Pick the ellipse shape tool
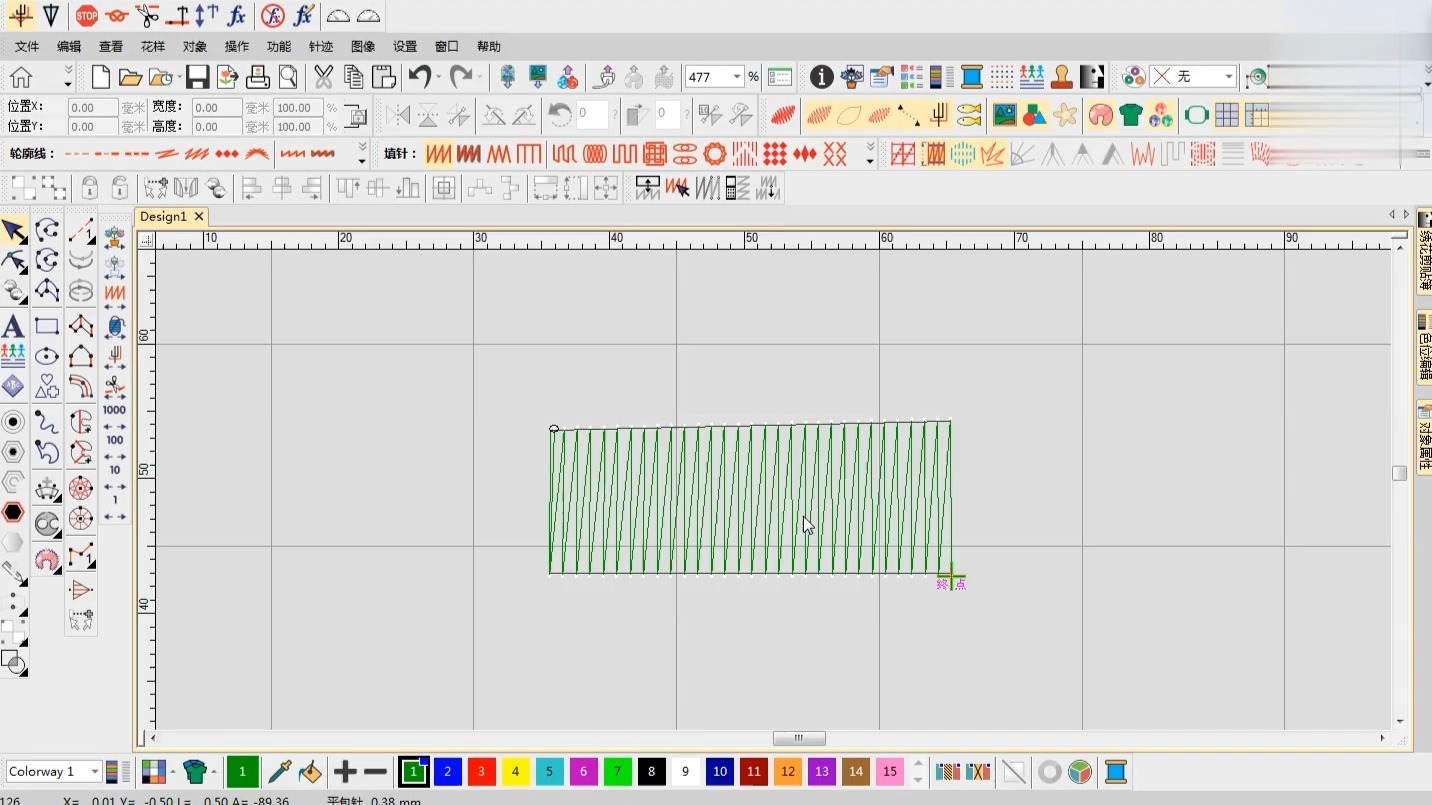This screenshot has width=1432, height=805. (x=47, y=357)
